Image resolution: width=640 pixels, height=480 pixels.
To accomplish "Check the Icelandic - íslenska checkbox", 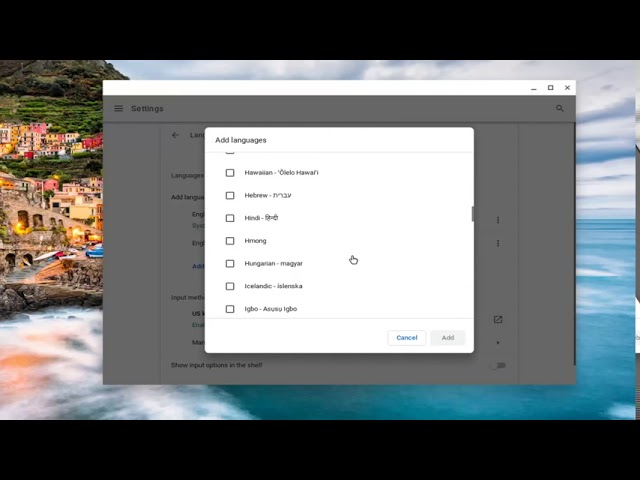I will 230,286.
